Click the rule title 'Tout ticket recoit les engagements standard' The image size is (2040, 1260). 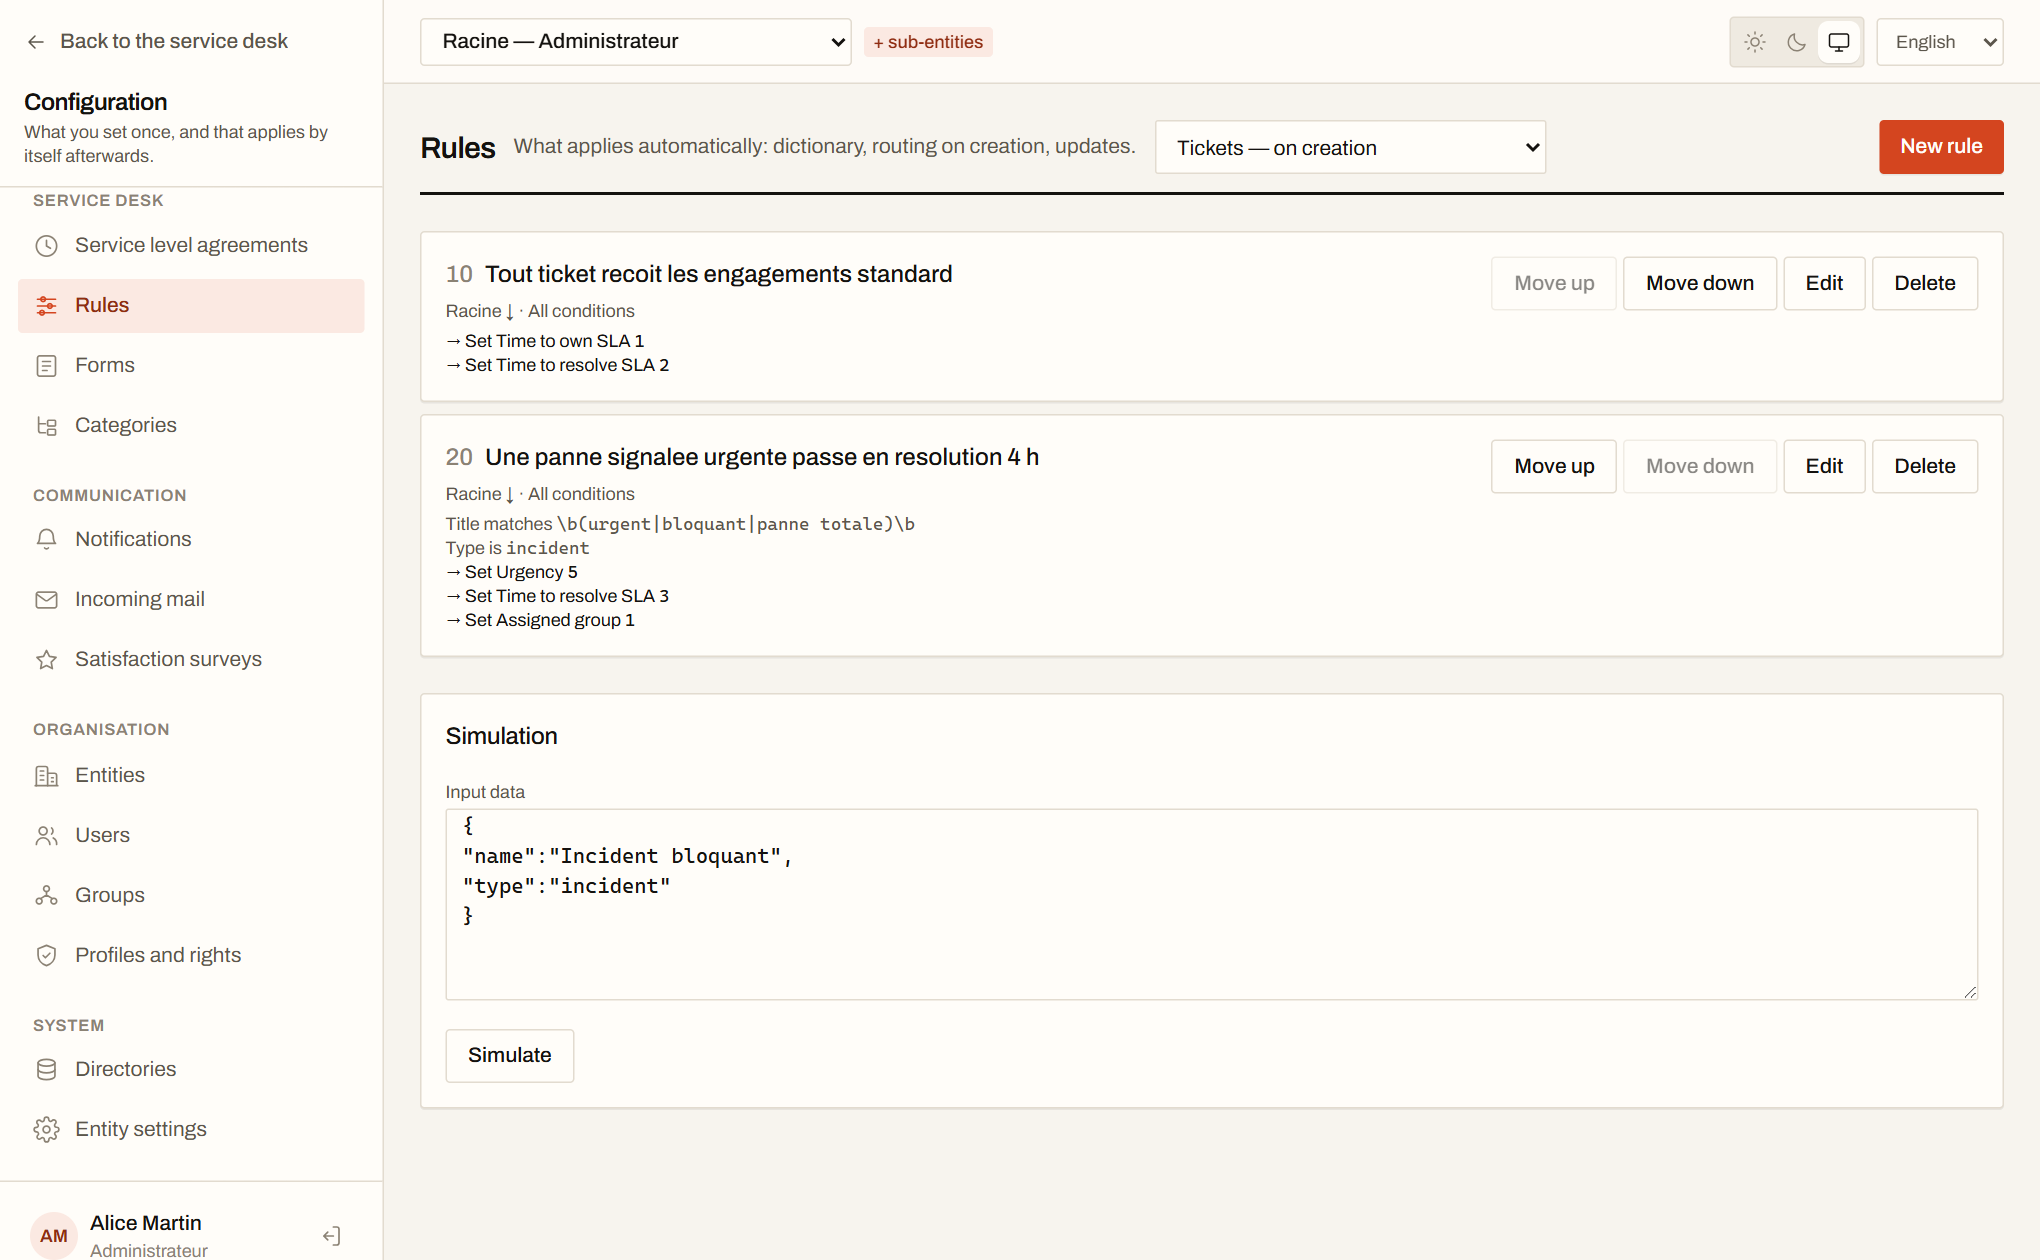tap(718, 275)
